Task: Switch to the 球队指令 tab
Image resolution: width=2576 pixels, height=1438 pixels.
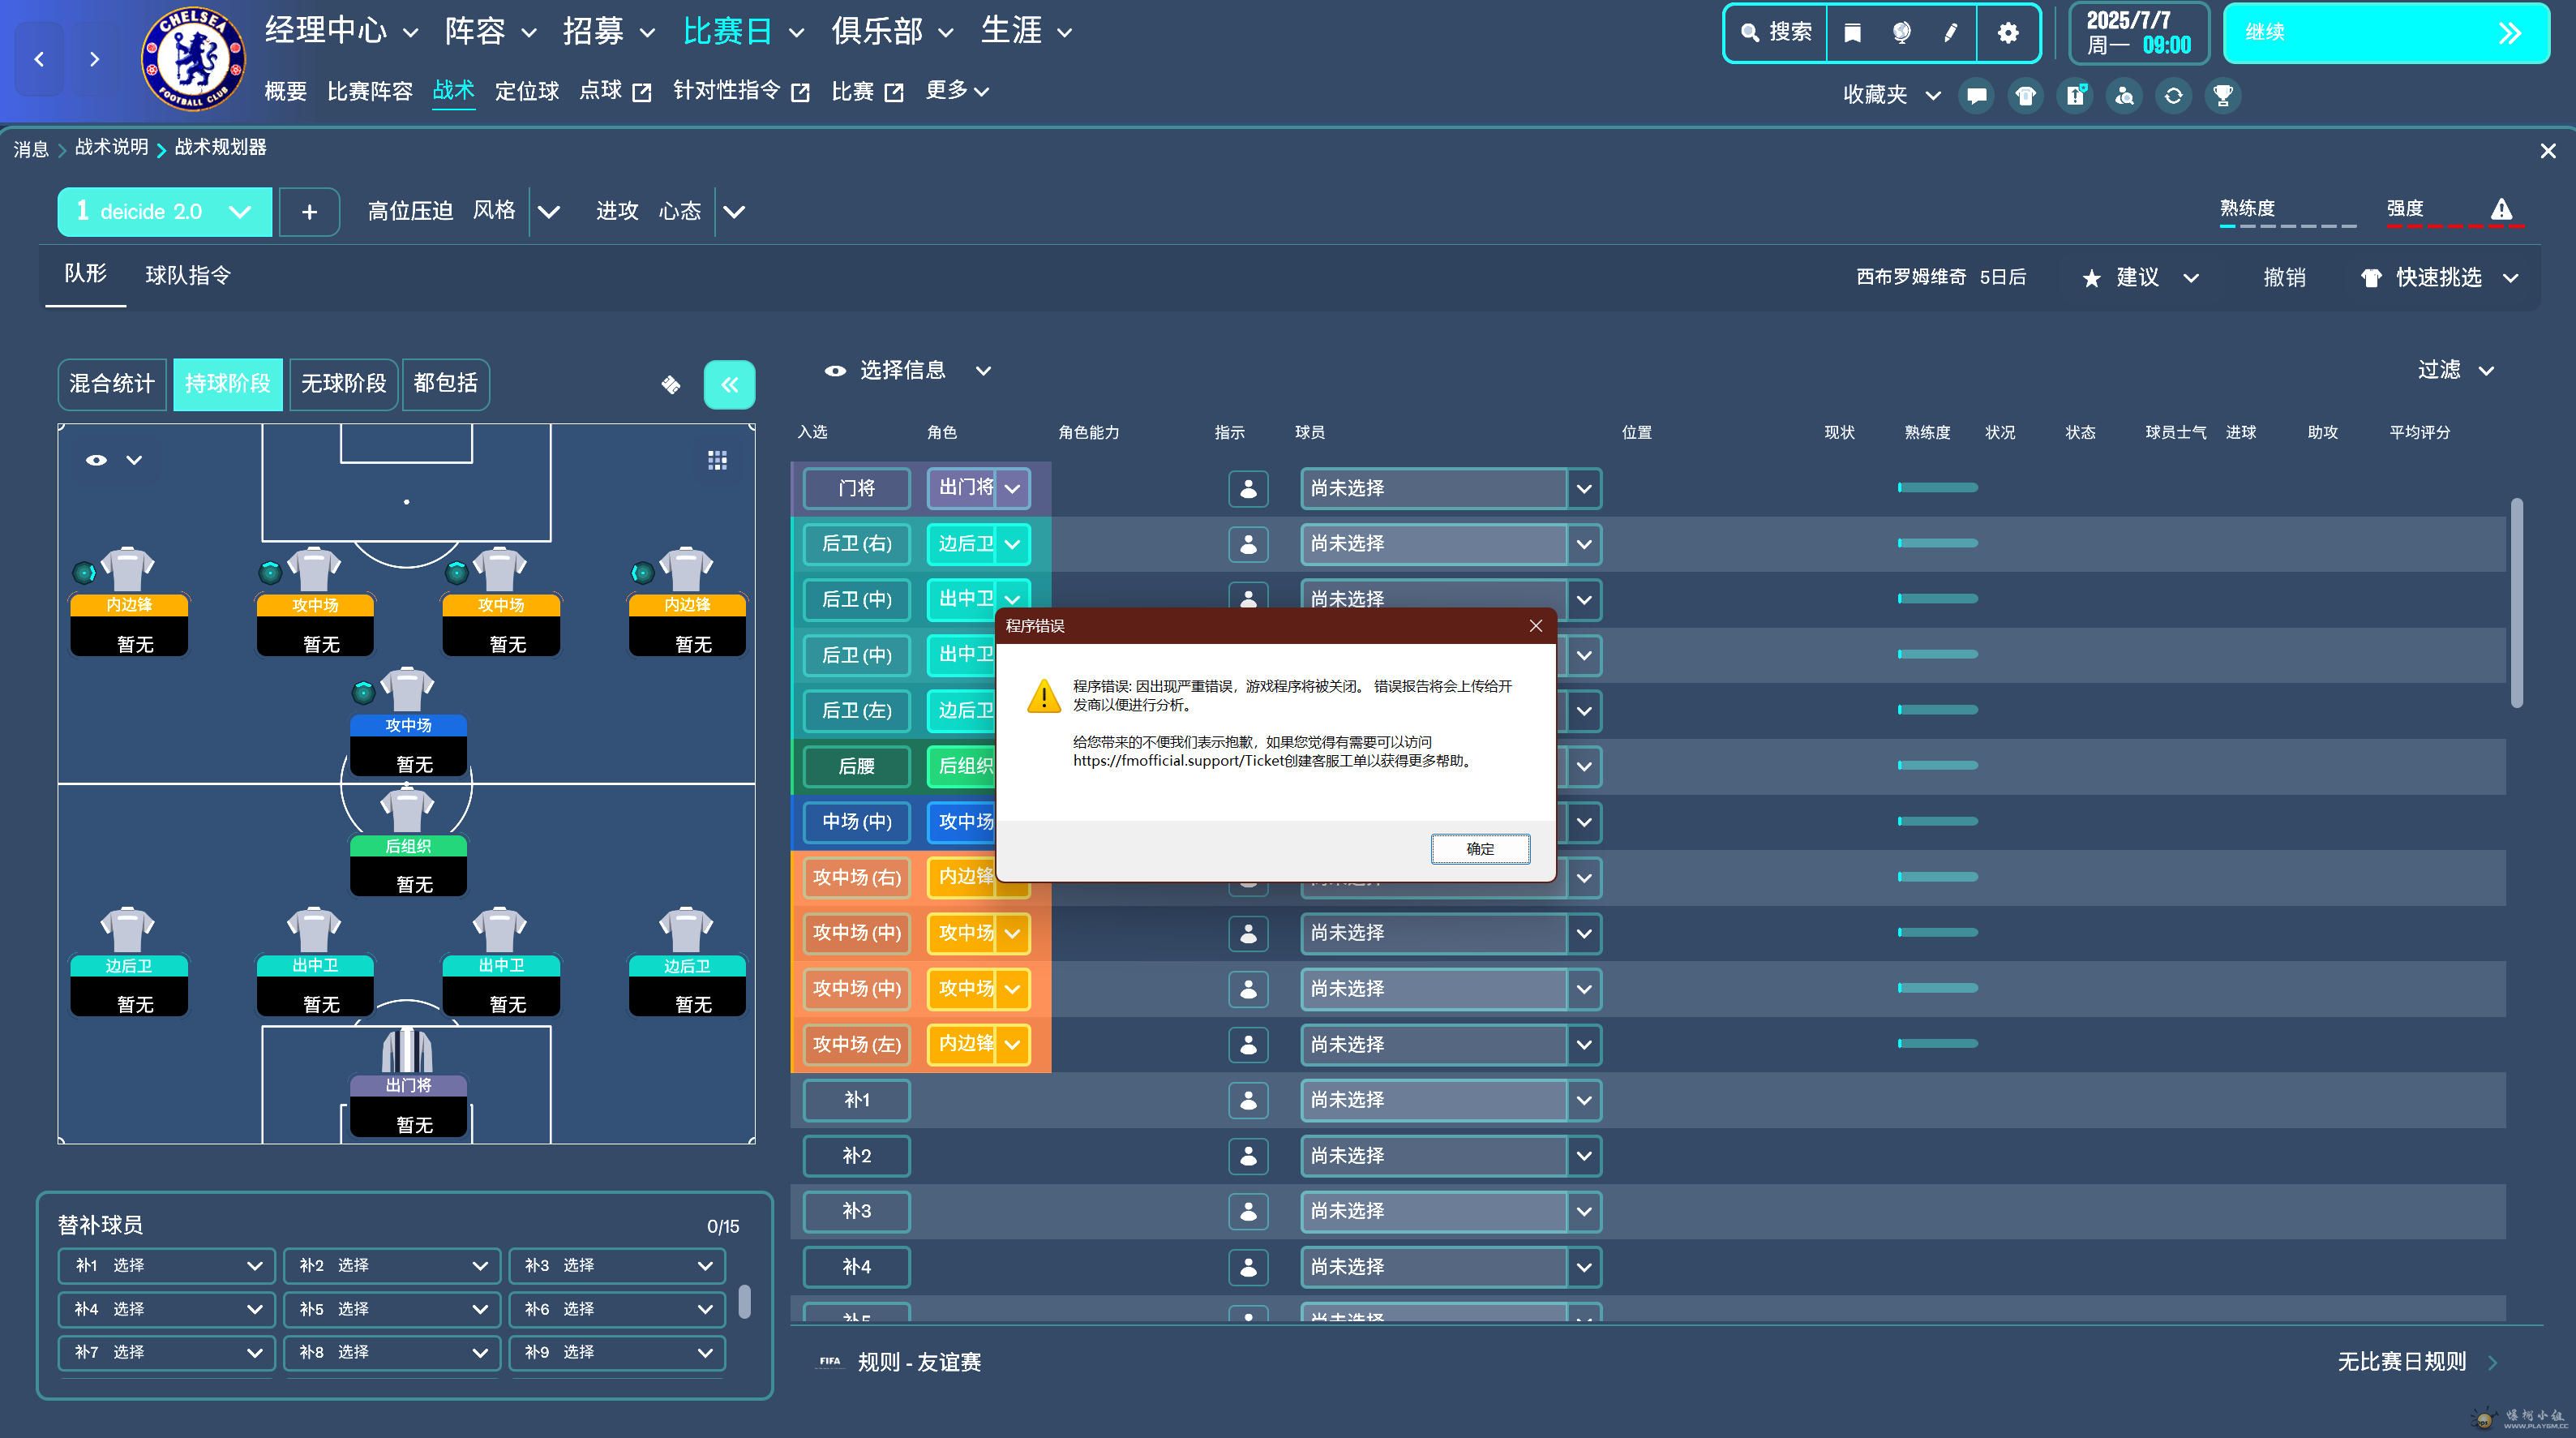Action: [x=188, y=276]
